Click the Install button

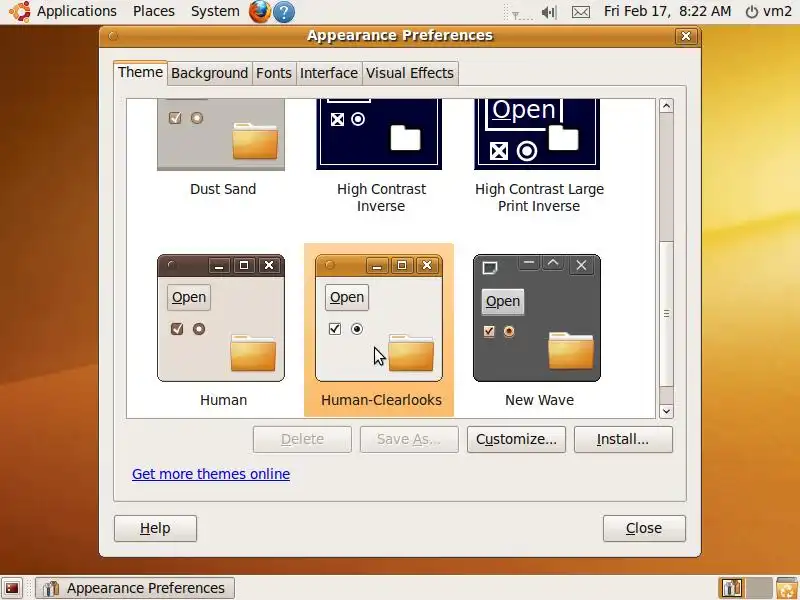pos(623,439)
